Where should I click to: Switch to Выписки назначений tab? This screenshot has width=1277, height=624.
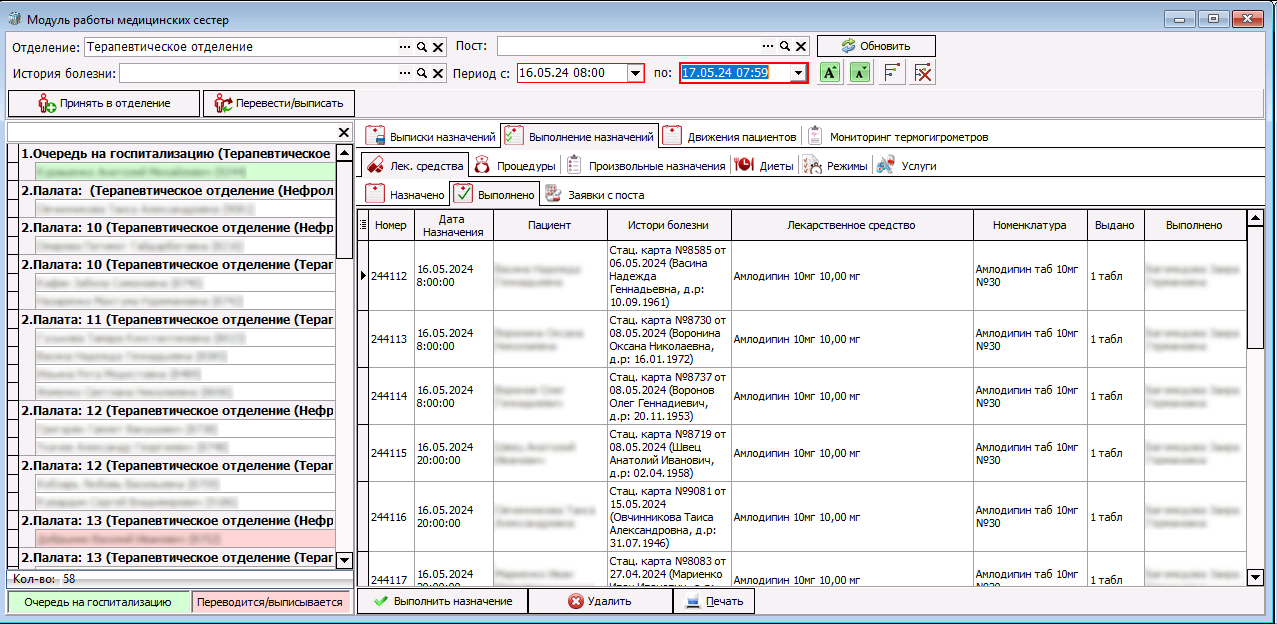tap(430, 136)
